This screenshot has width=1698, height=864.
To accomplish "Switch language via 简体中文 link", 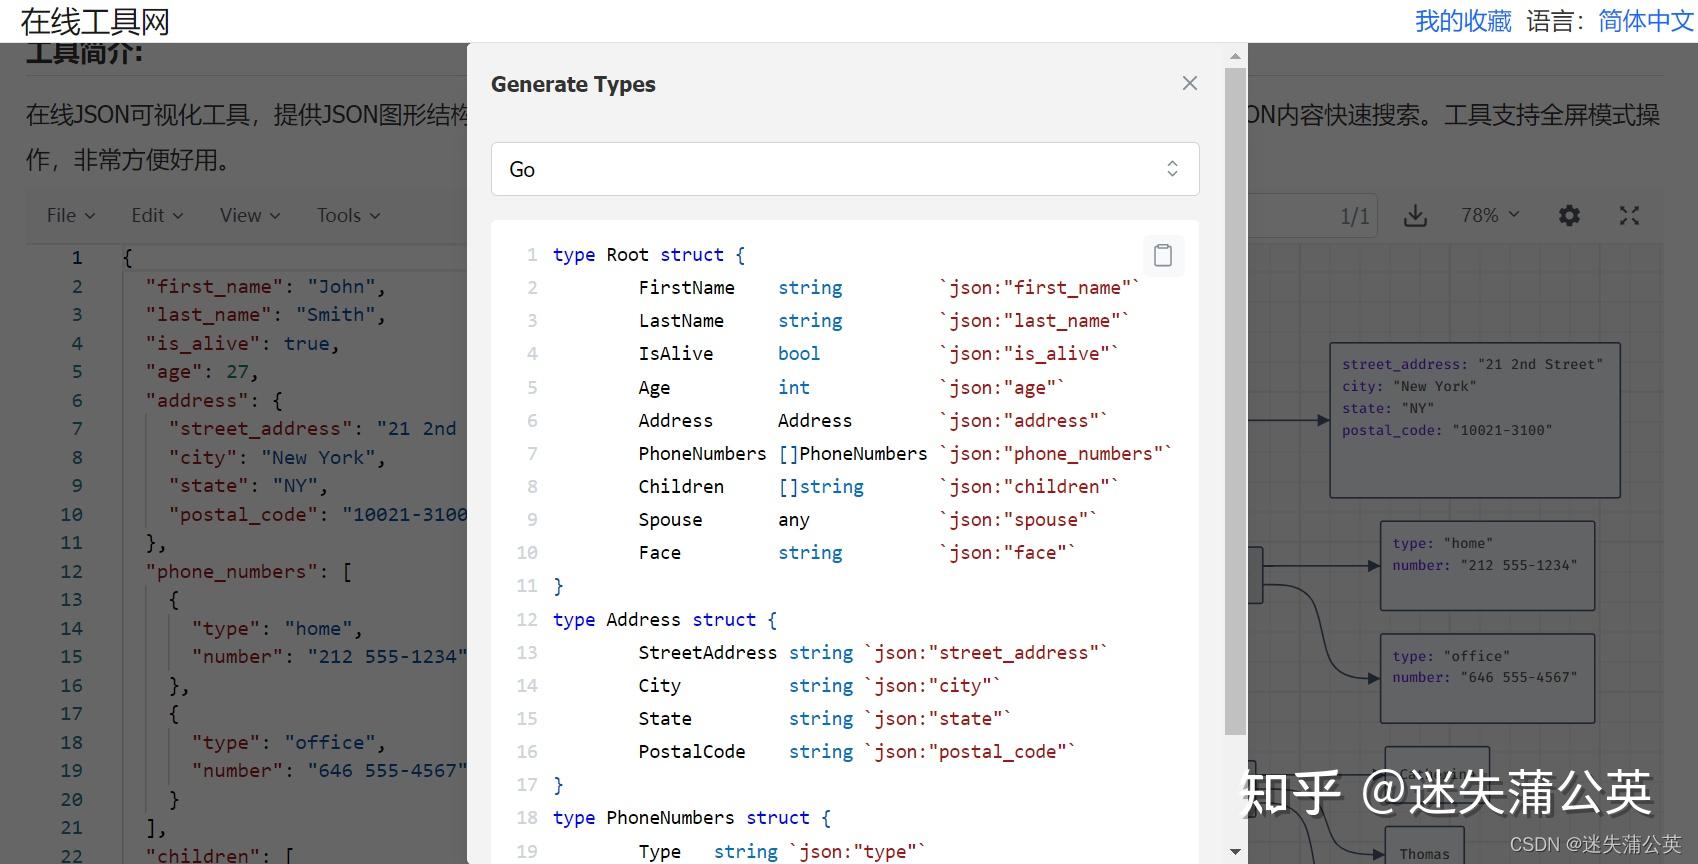I will click(x=1645, y=21).
